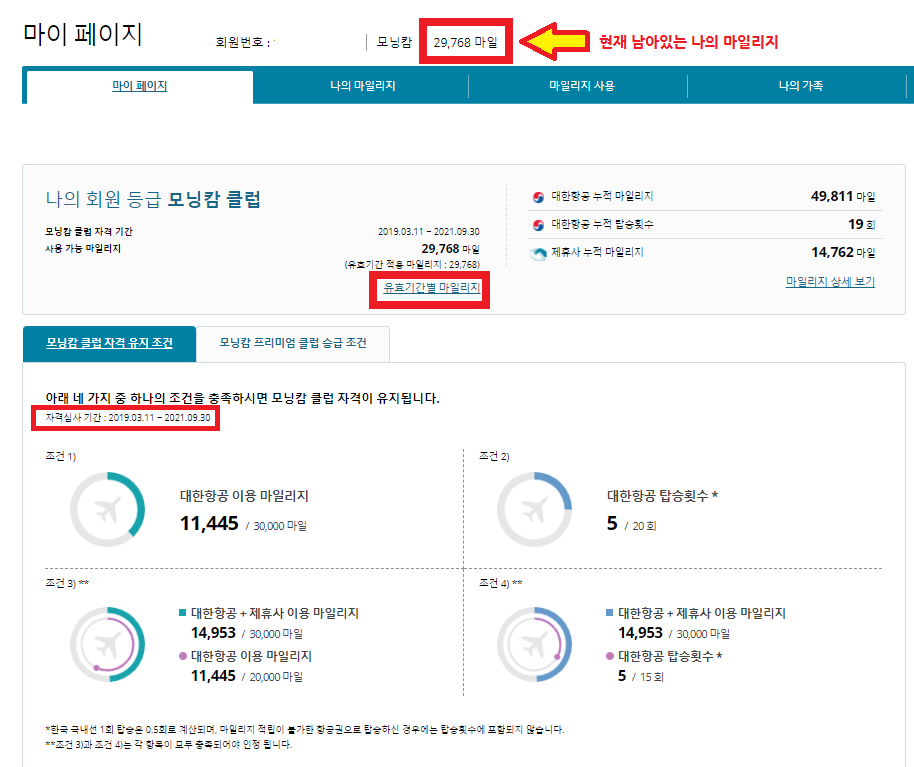Image resolution: width=914 pixels, height=767 pixels.
Task: Select 모닝캄 클럽 자격 유지 조건 tab
Action: [x=110, y=343]
